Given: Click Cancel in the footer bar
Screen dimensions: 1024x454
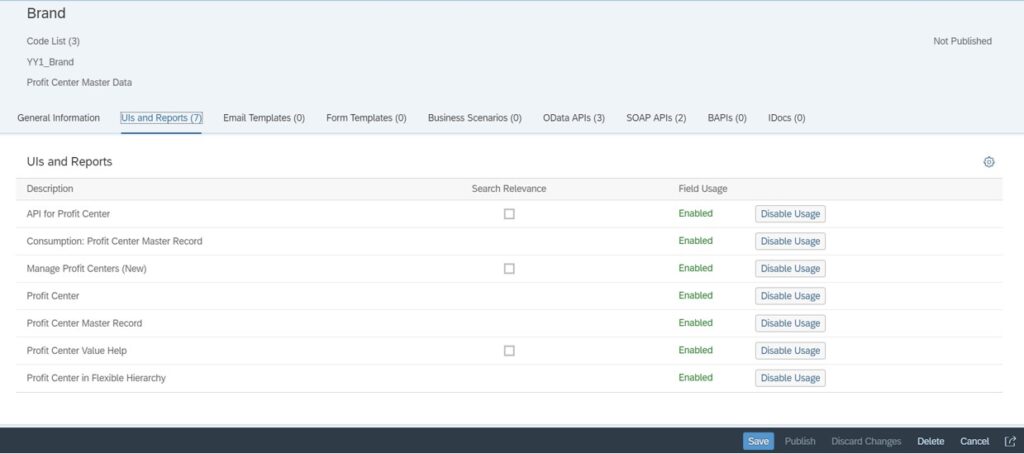Looking at the screenshot, I should pyautogui.click(x=974, y=441).
